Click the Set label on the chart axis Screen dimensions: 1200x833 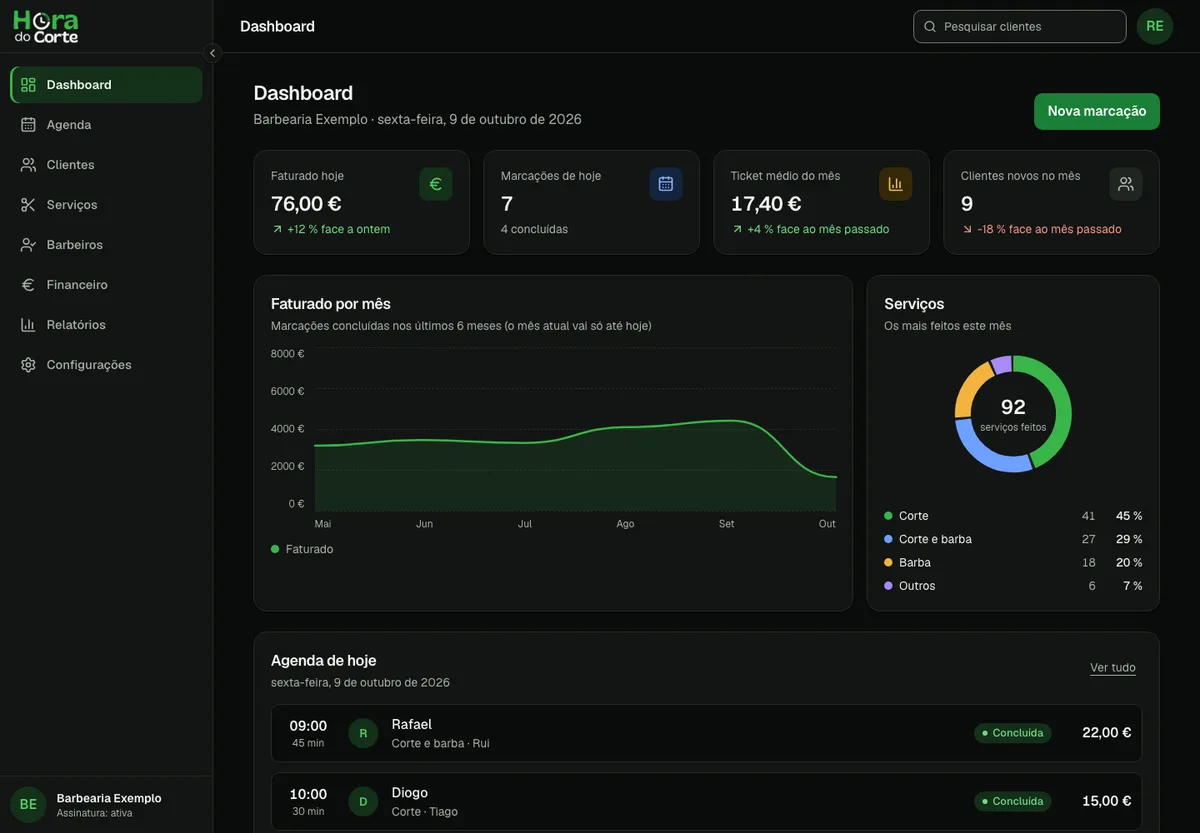pyautogui.click(x=727, y=524)
